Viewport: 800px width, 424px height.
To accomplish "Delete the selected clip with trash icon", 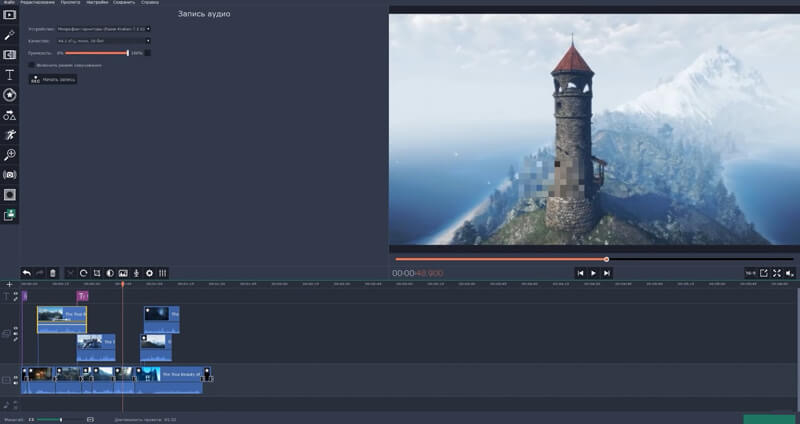I will [53, 273].
